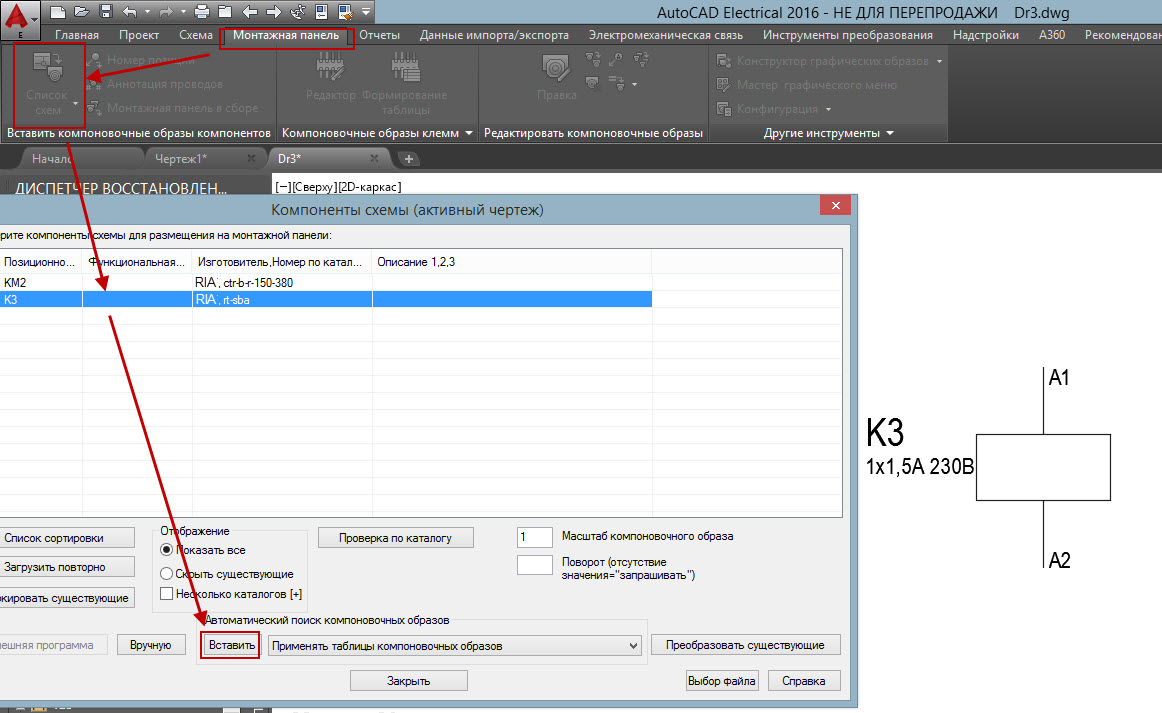The image size is (1162, 713).
Task: Close the Dr3* drawing tab
Action: tap(374, 159)
